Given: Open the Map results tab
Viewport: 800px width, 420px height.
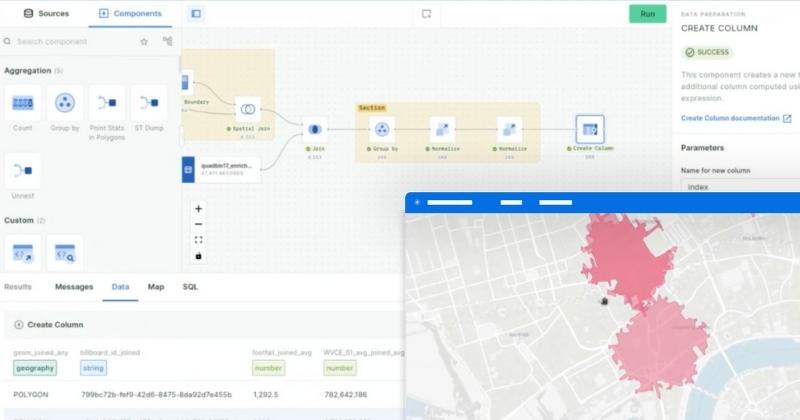Looking at the screenshot, I should coord(156,287).
